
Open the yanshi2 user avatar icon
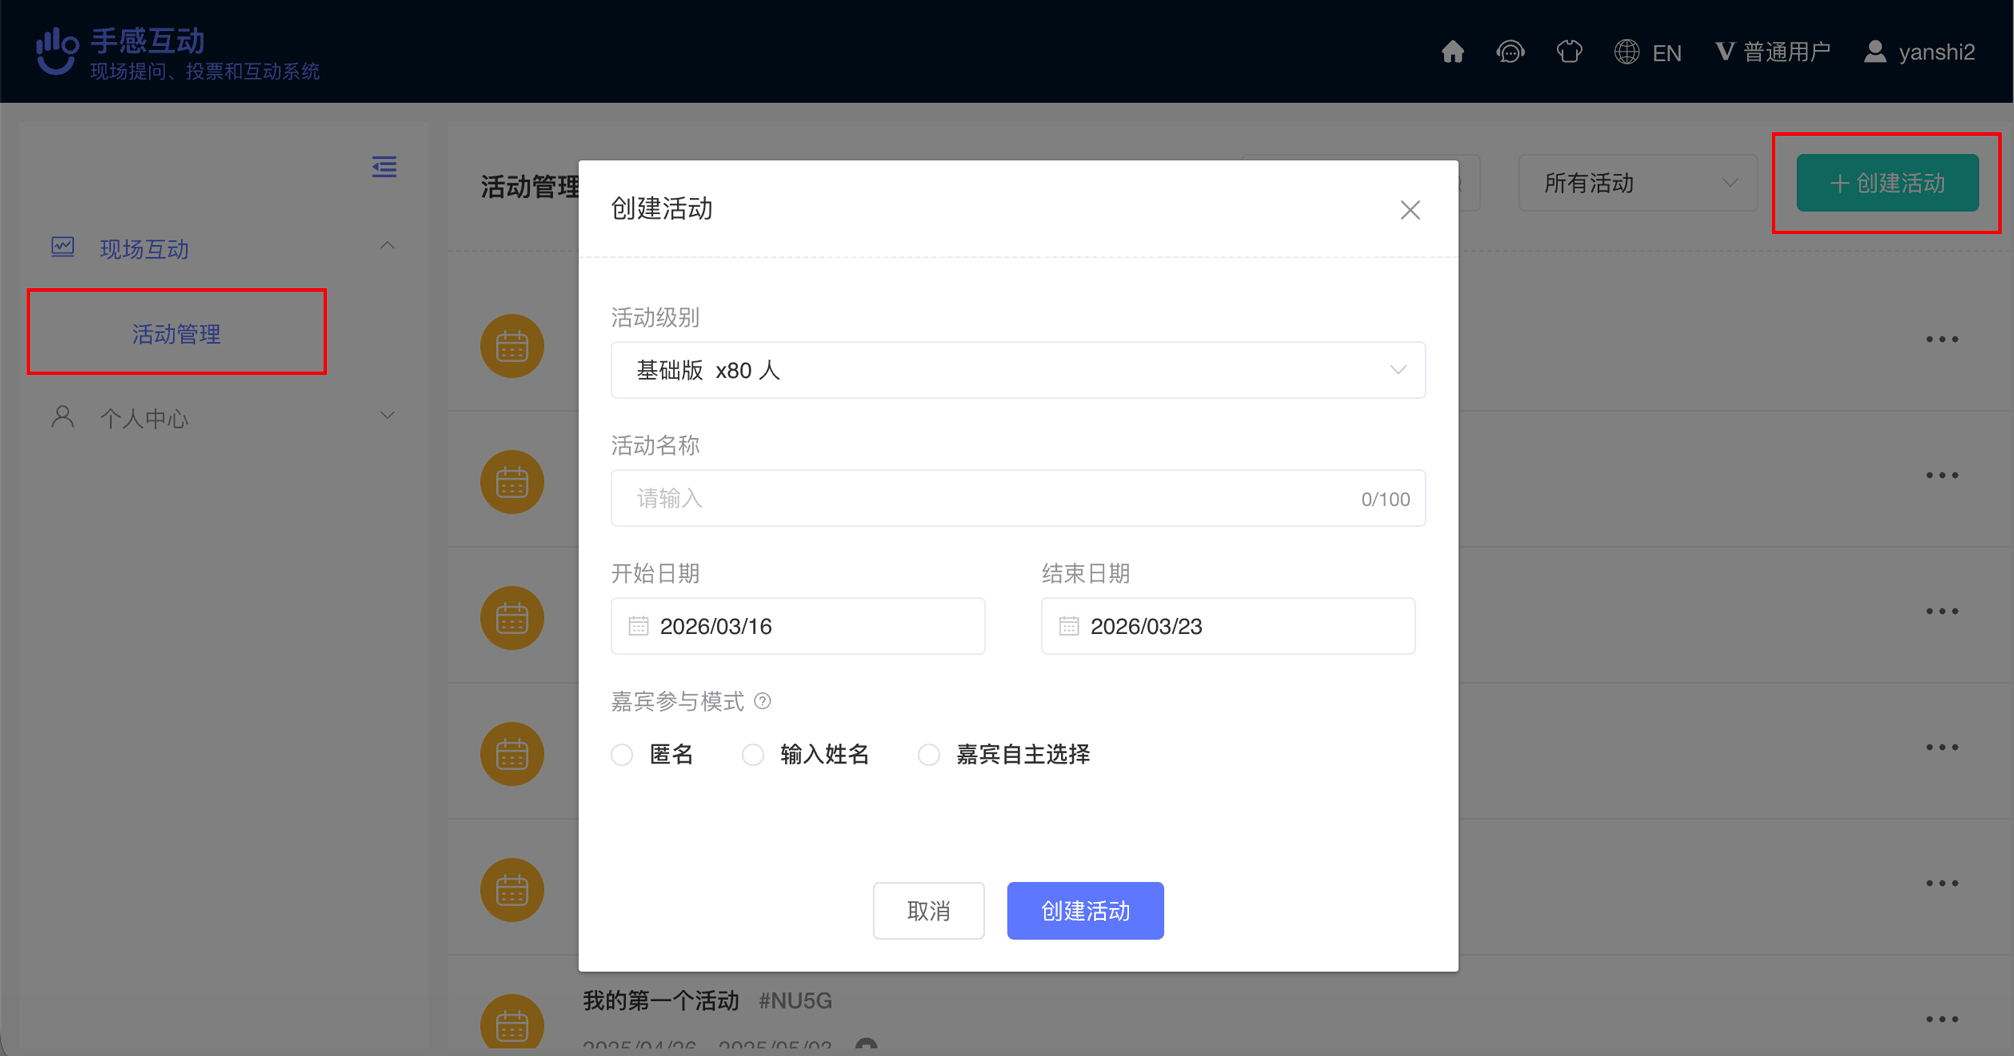[1875, 52]
